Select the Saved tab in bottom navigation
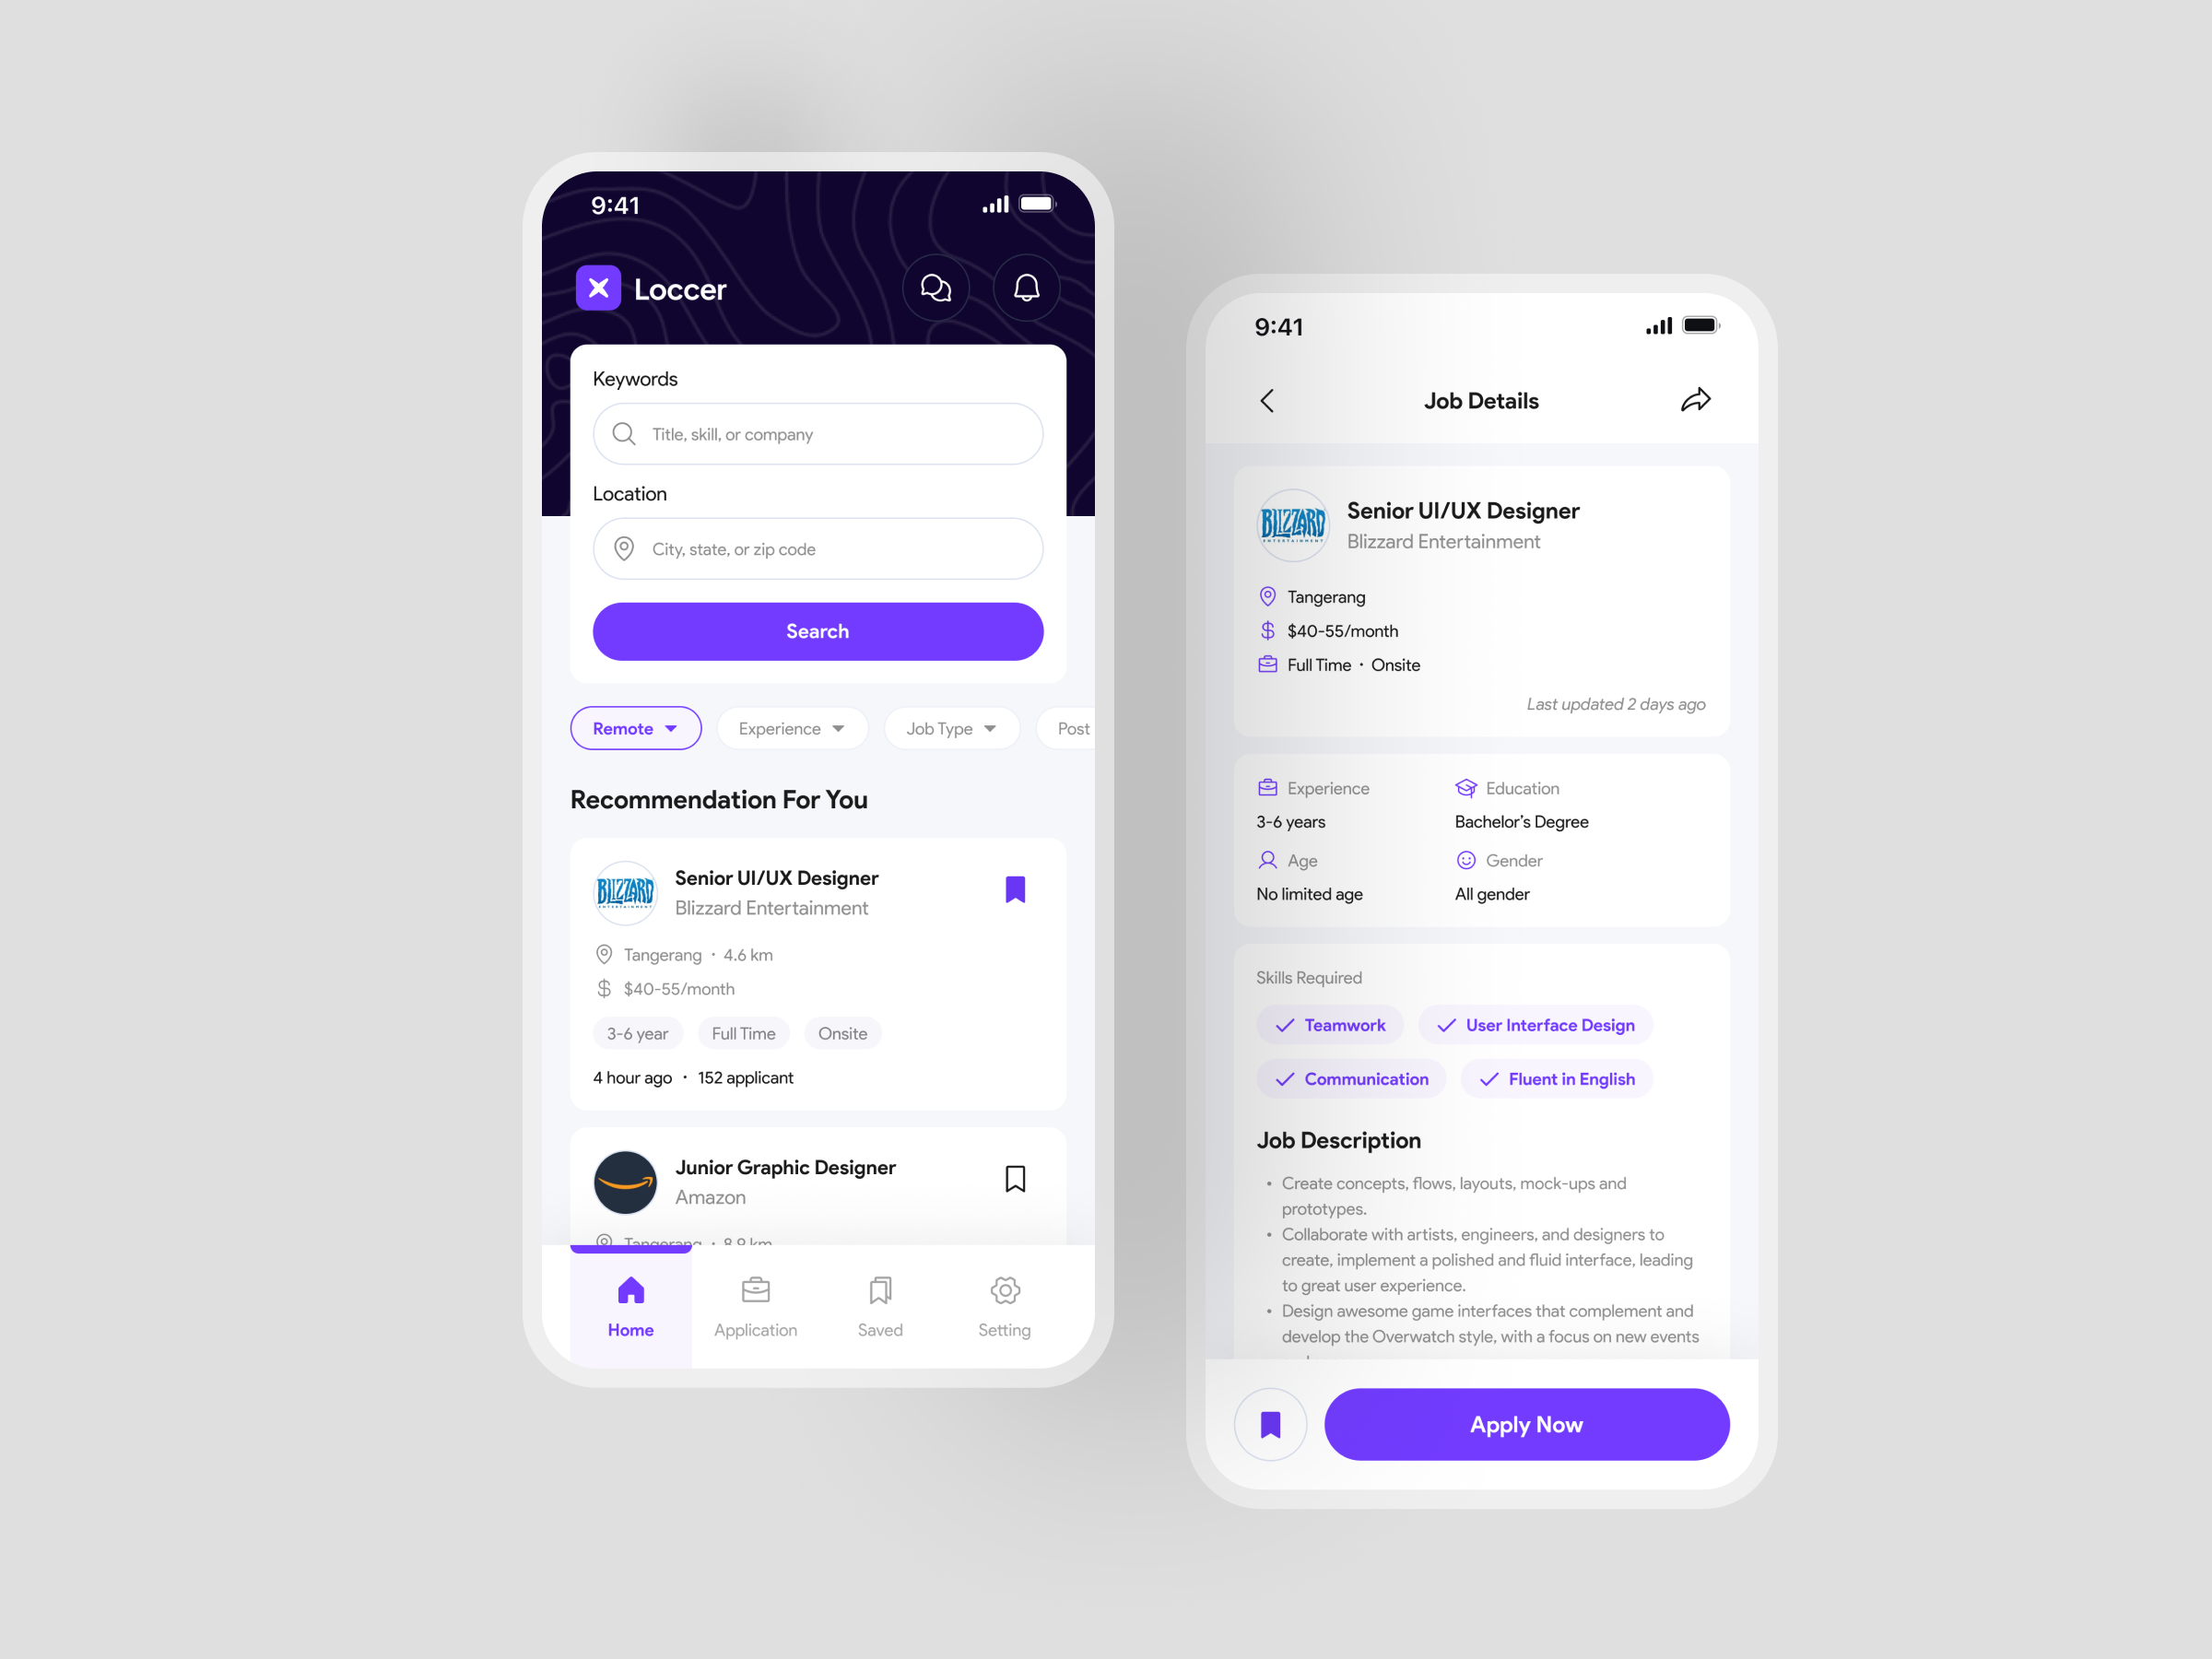 point(879,1307)
